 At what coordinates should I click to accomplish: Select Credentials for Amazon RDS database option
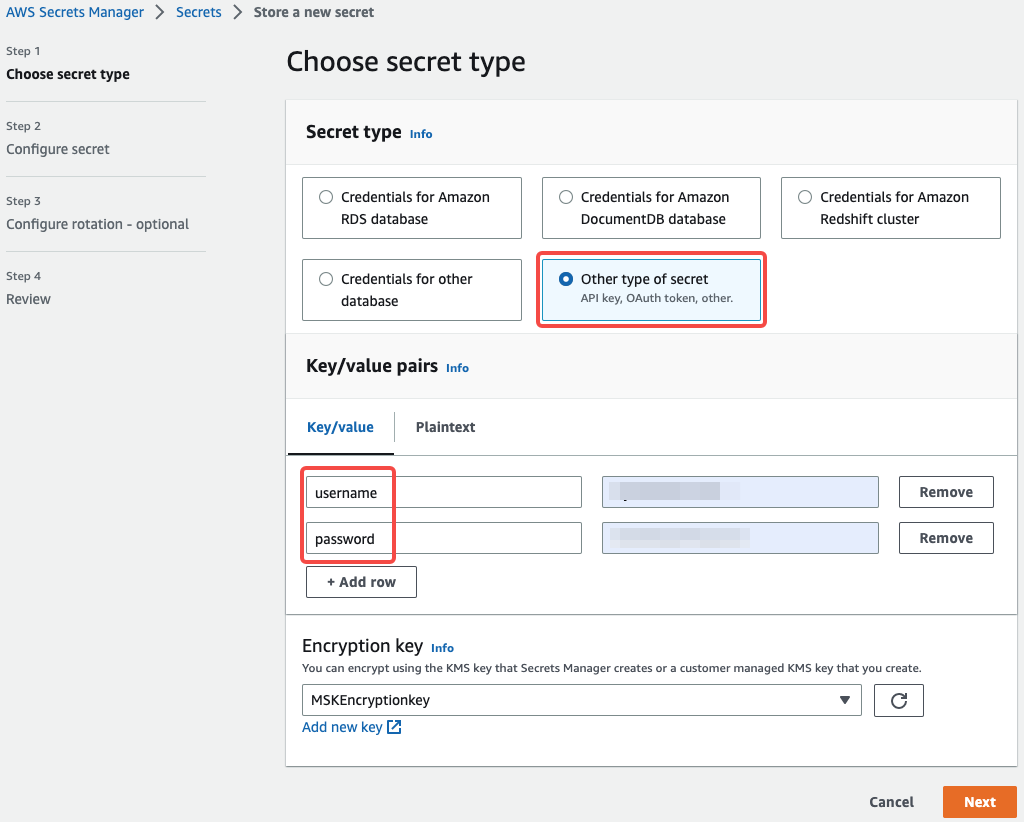point(326,197)
